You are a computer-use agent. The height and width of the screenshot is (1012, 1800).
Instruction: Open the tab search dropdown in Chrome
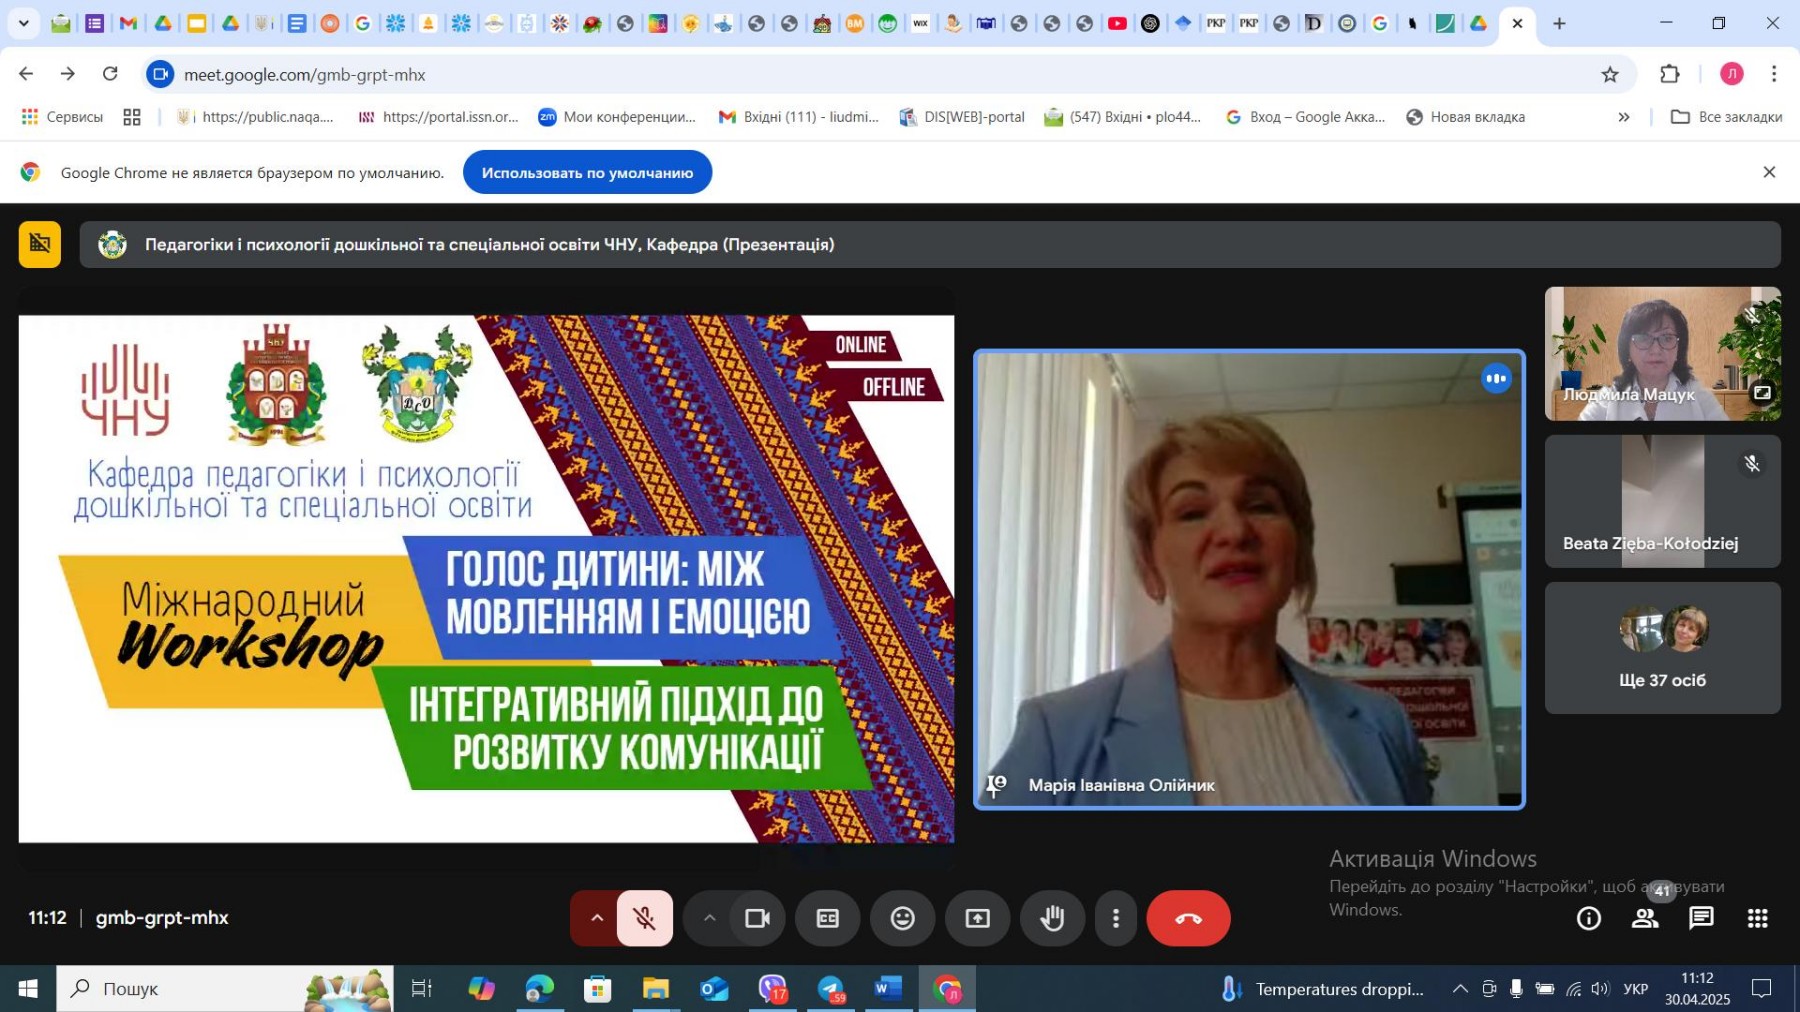(x=23, y=23)
